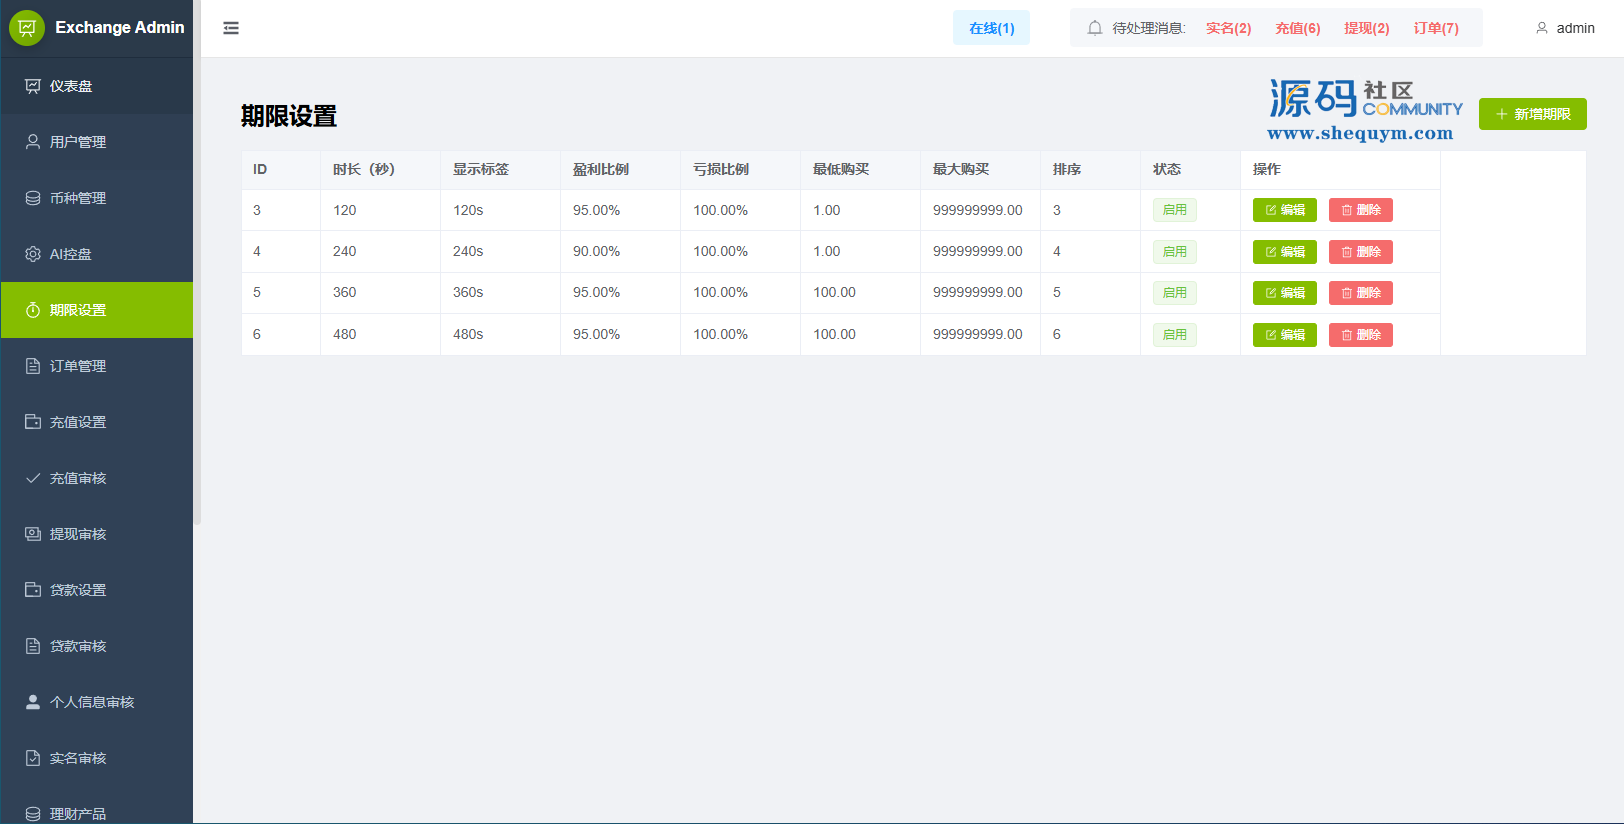1624x824 pixels.
Task: Click the 订单管理 document icon in sidebar
Action: point(33,366)
